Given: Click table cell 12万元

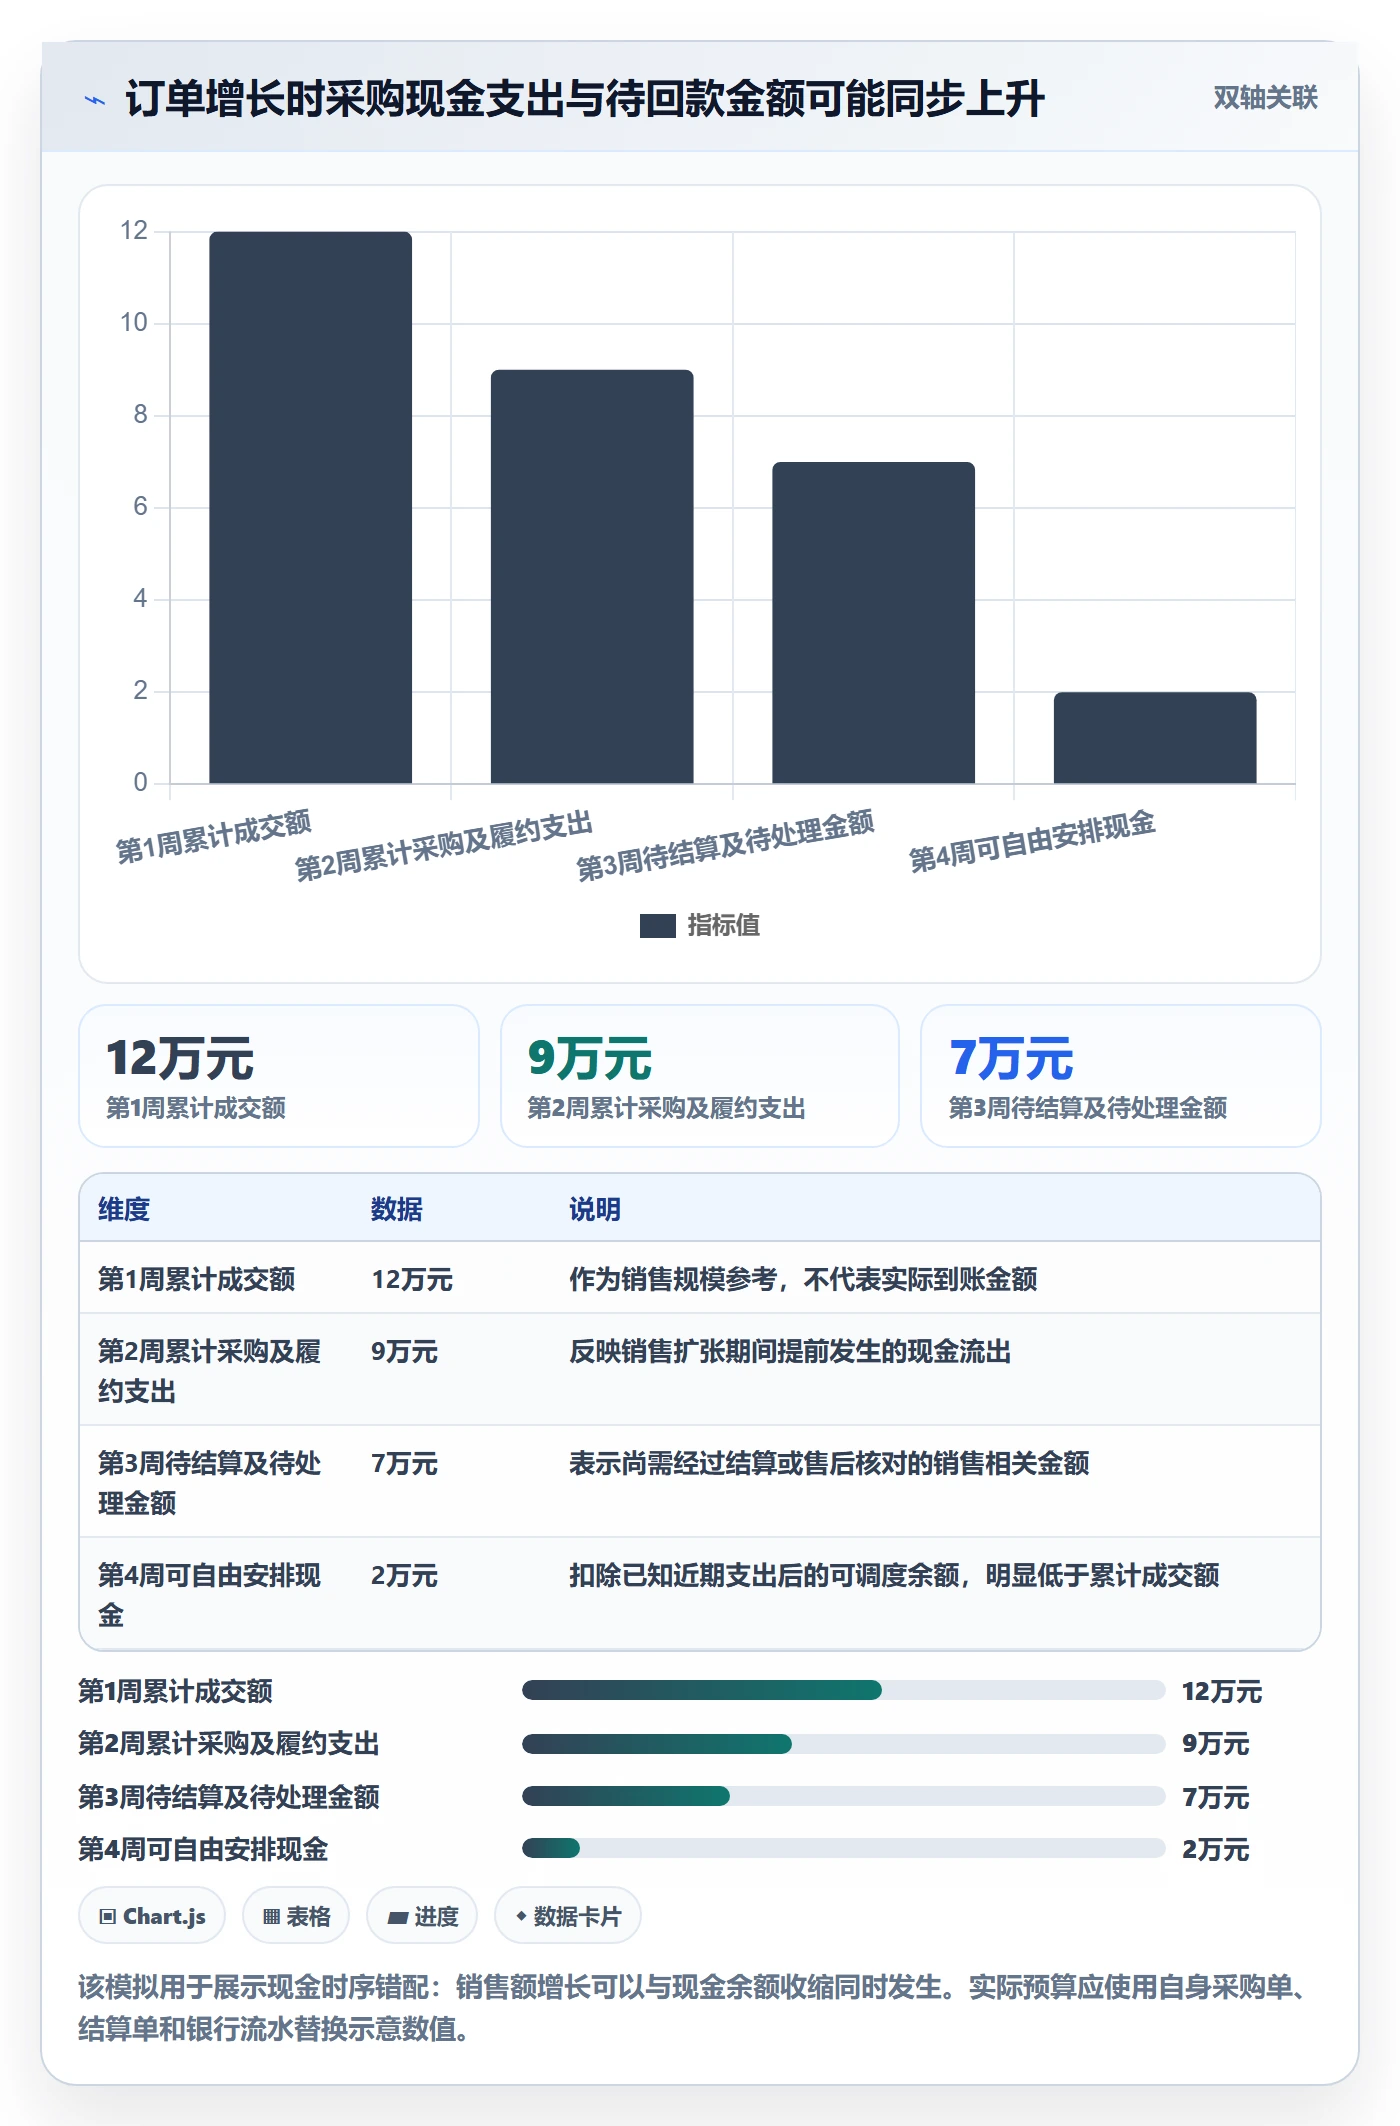Looking at the screenshot, I should pyautogui.click(x=412, y=1279).
